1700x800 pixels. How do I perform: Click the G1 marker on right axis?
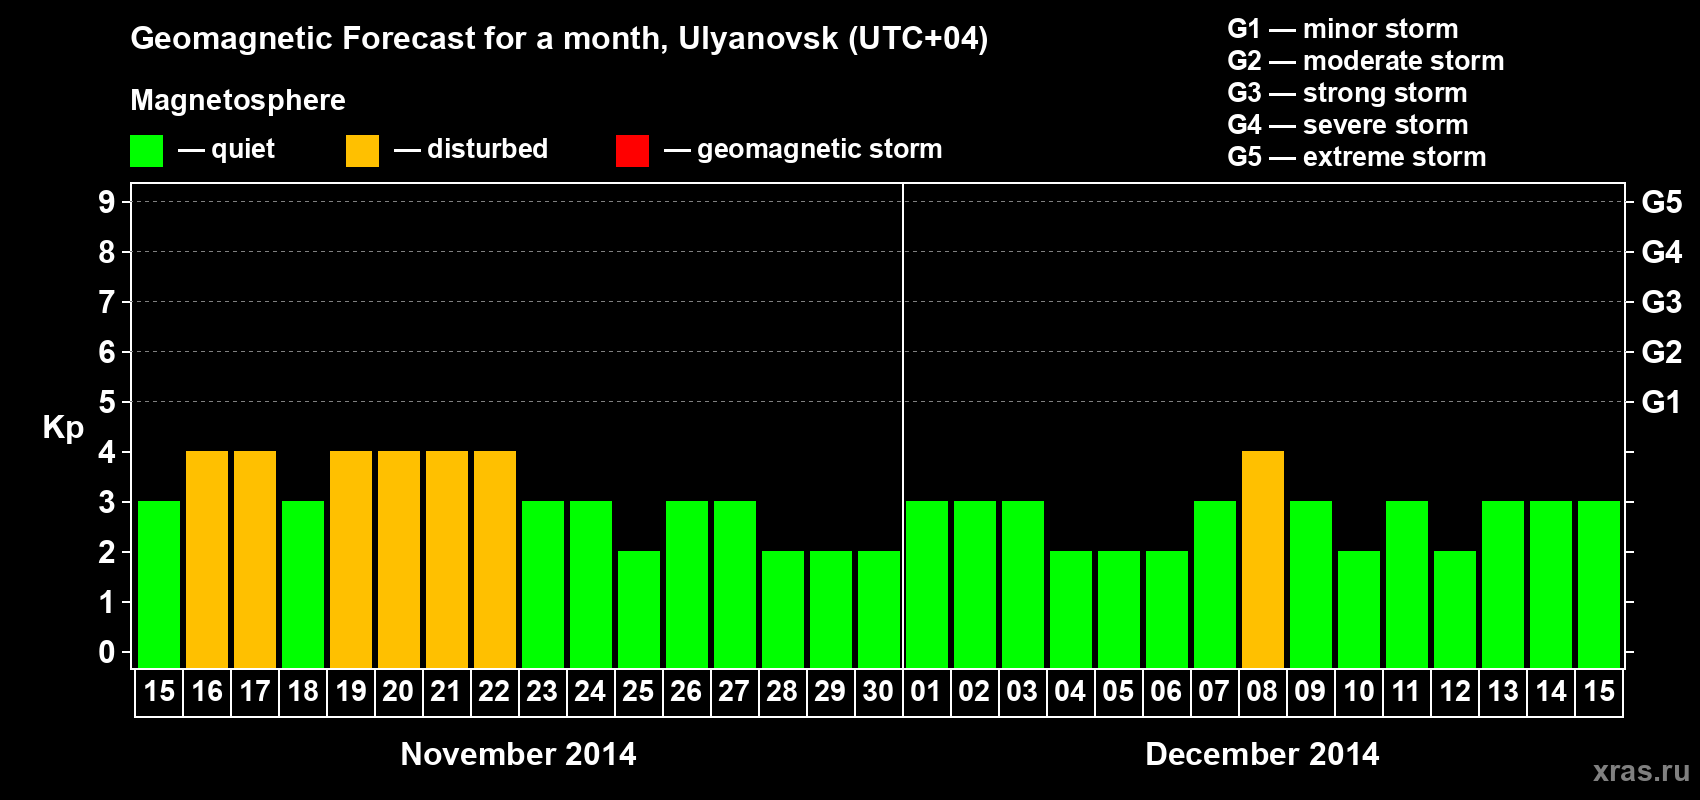(1662, 402)
